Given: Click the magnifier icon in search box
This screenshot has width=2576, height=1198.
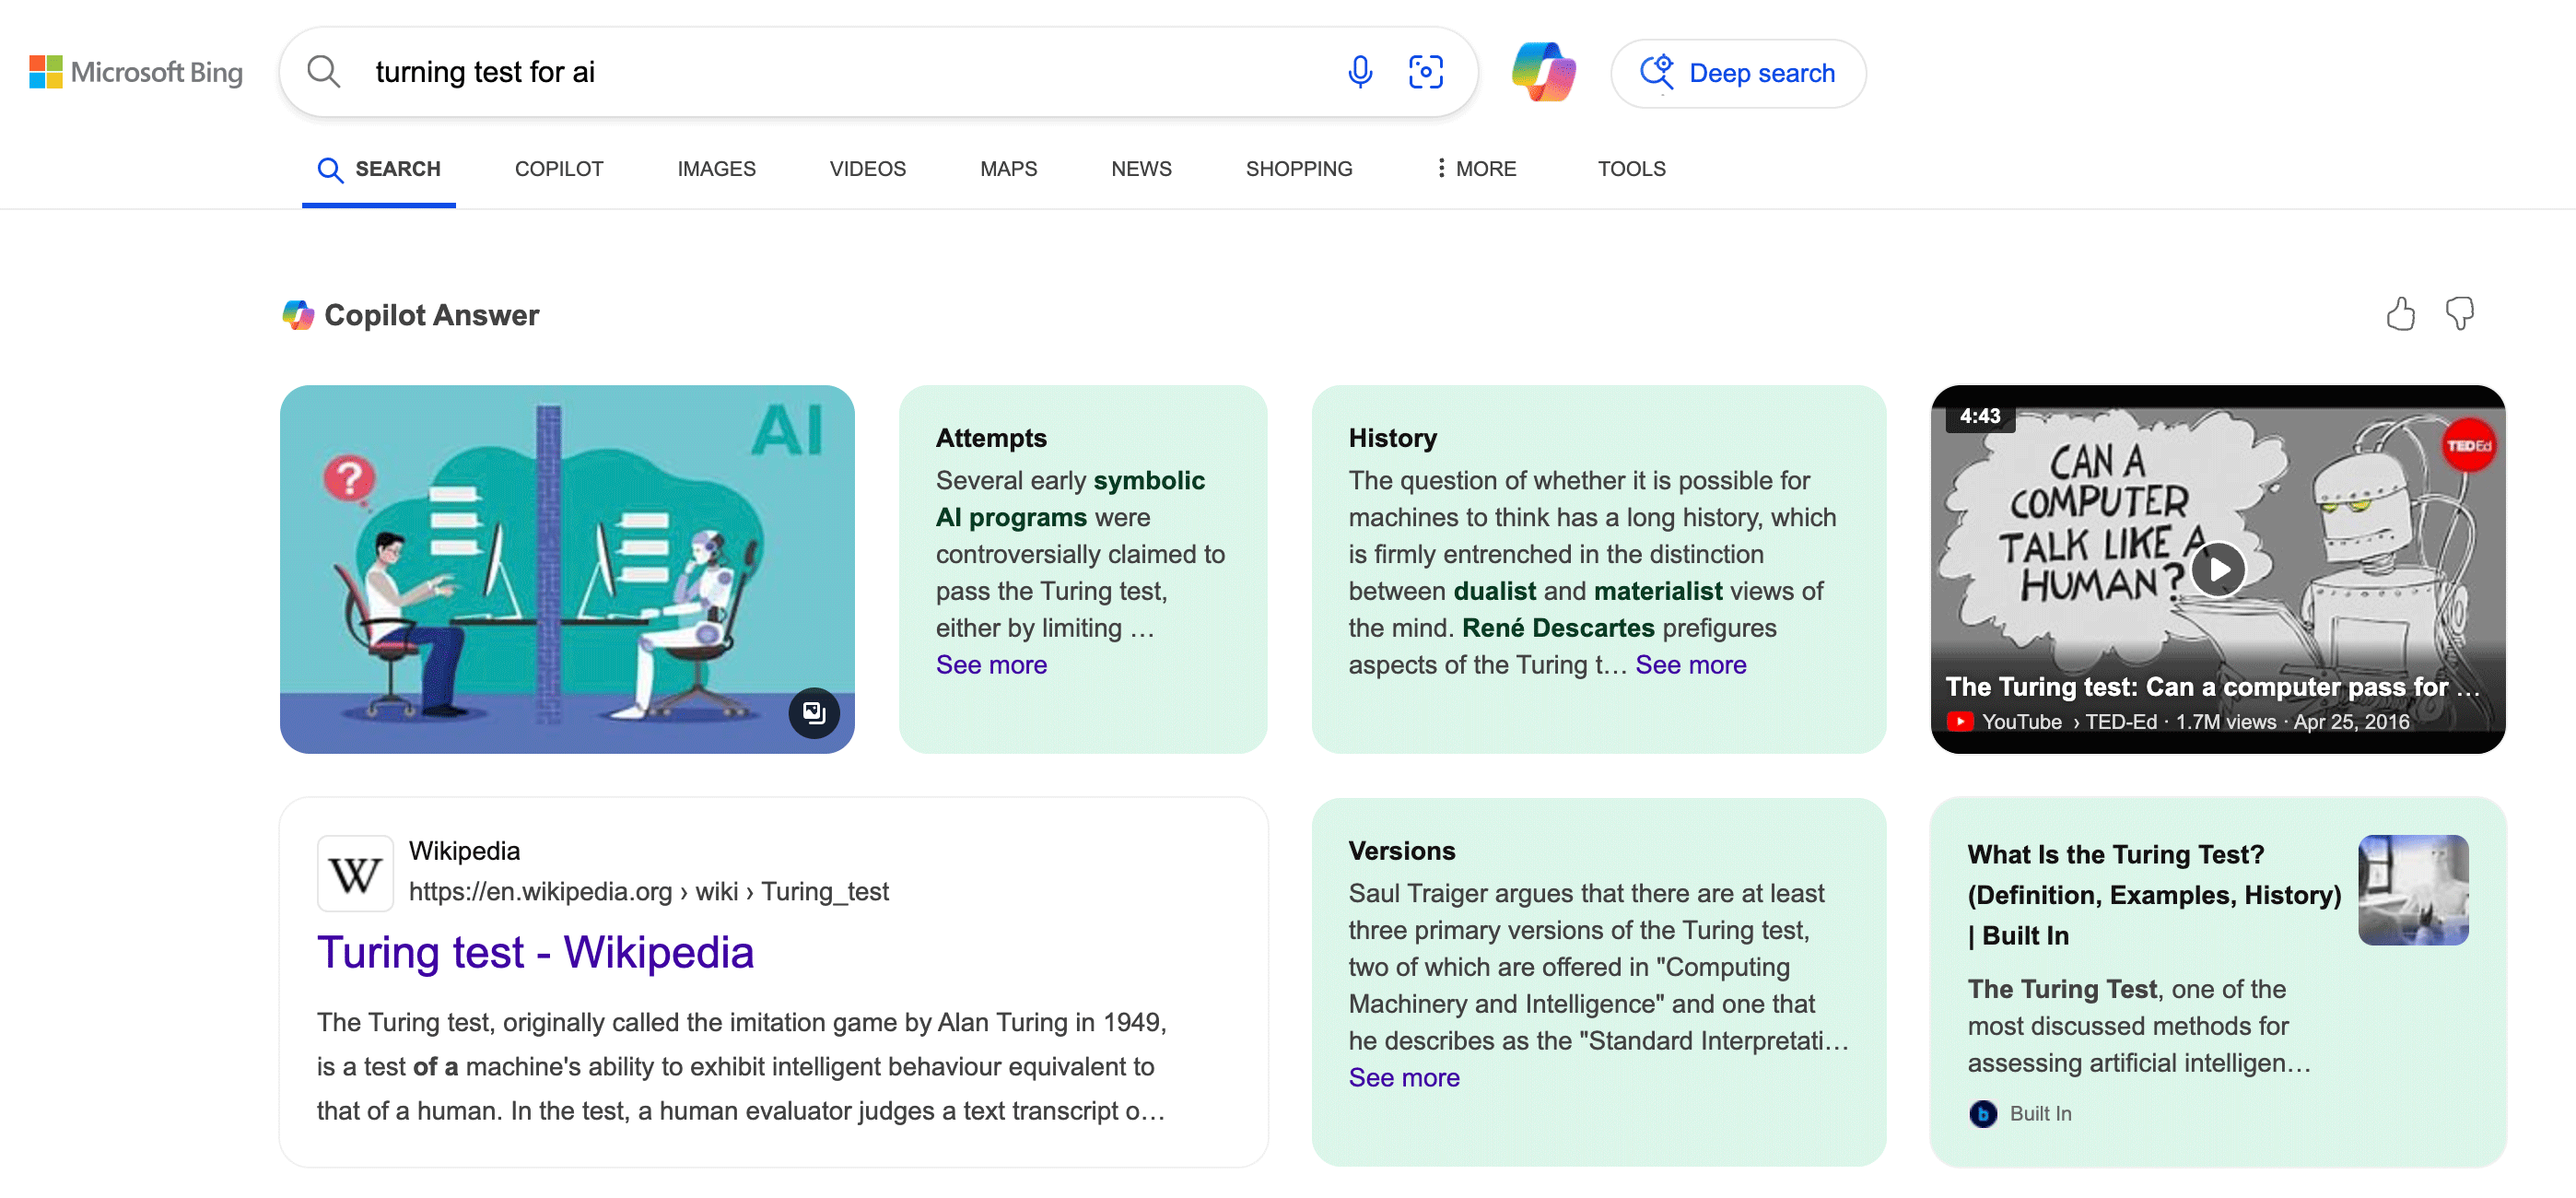Looking at the screenshot, I should [323, 72].
